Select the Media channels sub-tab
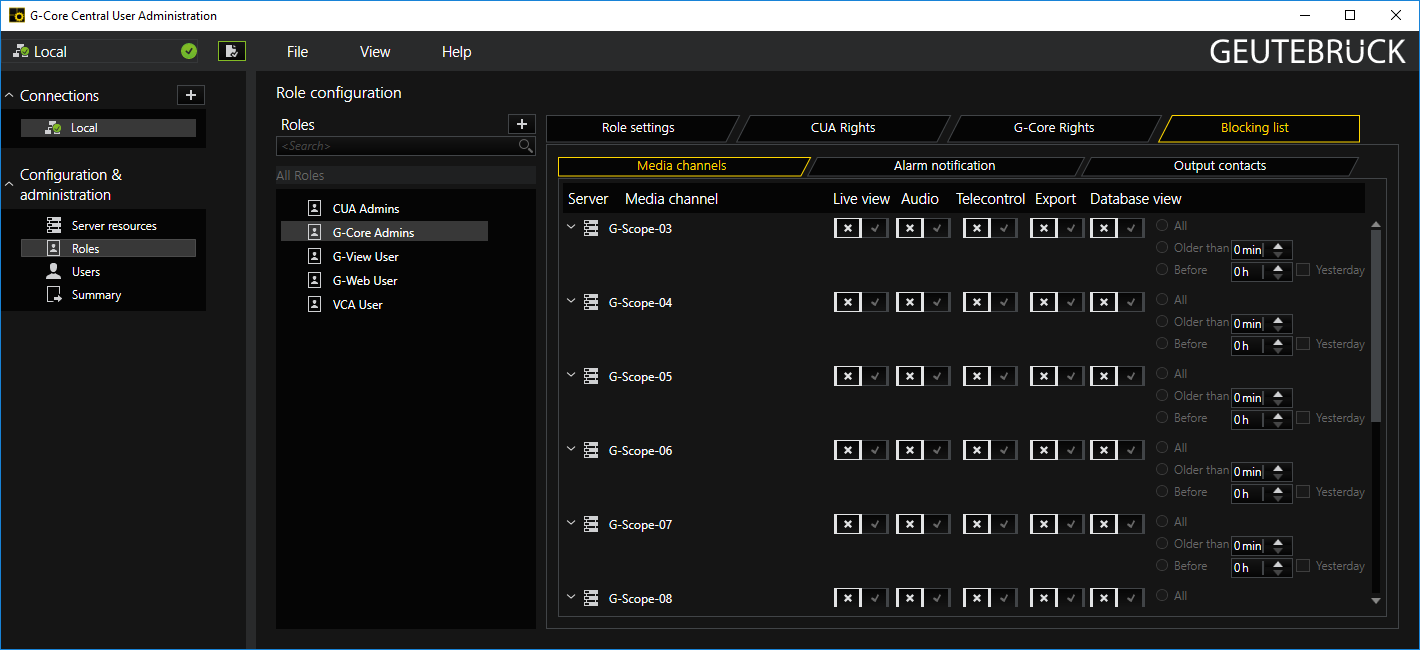1420x650 pixels. coord(682,166)
